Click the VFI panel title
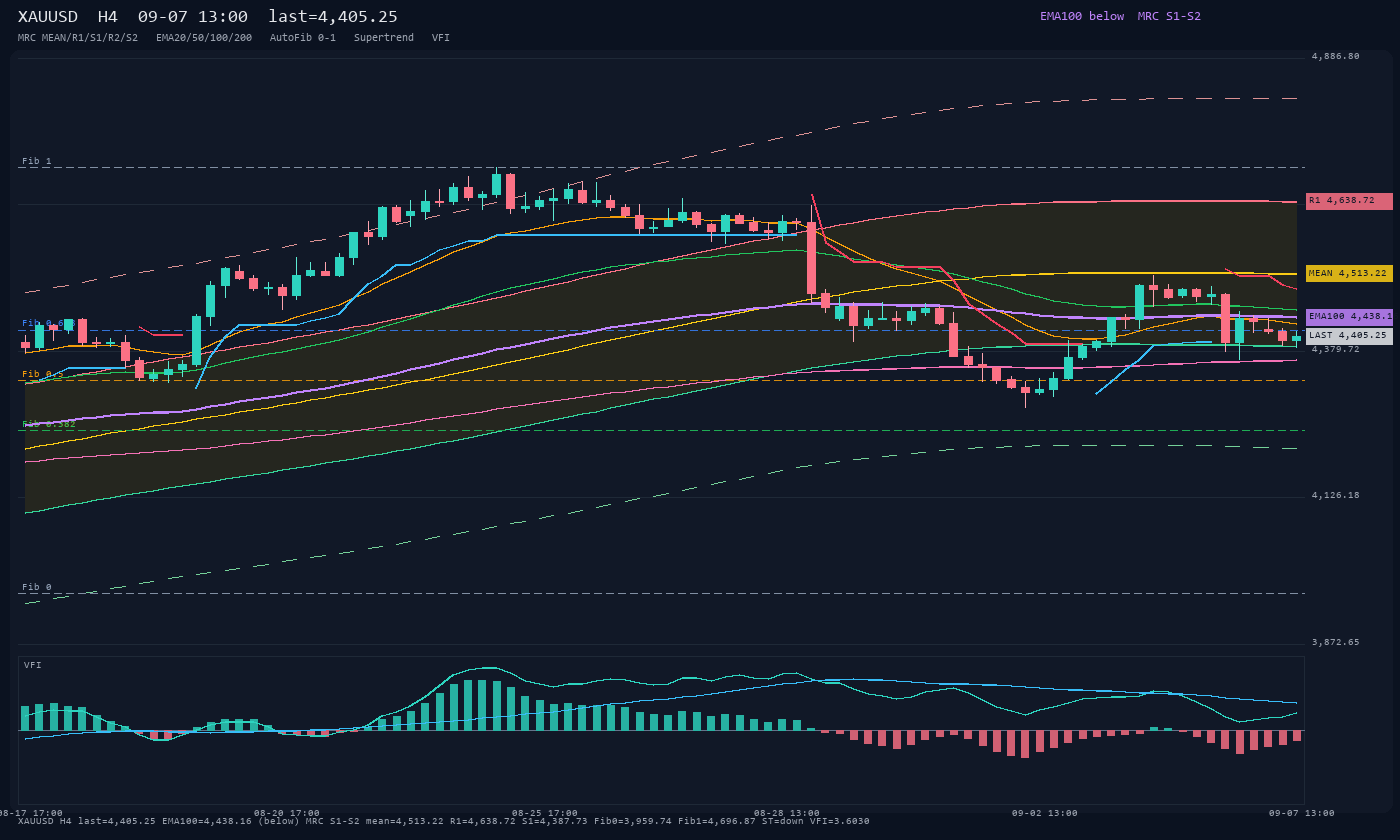The width and height of the screenshot is (1400, 840). (33, 665)
